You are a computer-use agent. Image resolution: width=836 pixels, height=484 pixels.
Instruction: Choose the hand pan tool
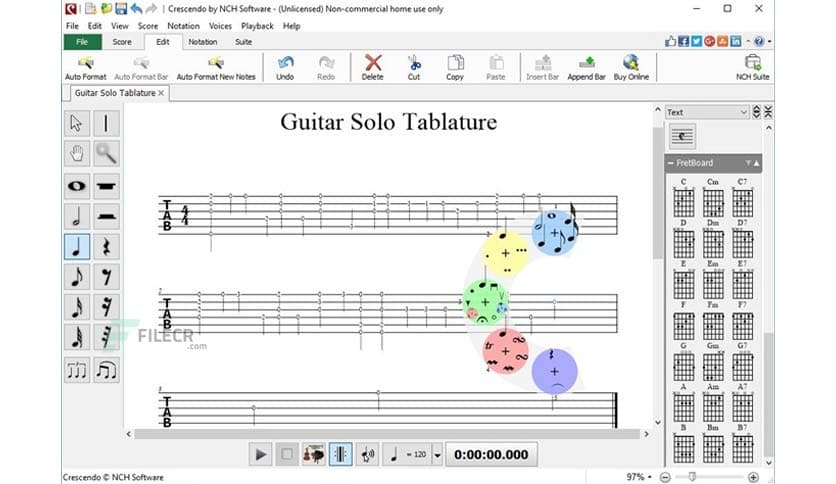(x=76, y=154)
